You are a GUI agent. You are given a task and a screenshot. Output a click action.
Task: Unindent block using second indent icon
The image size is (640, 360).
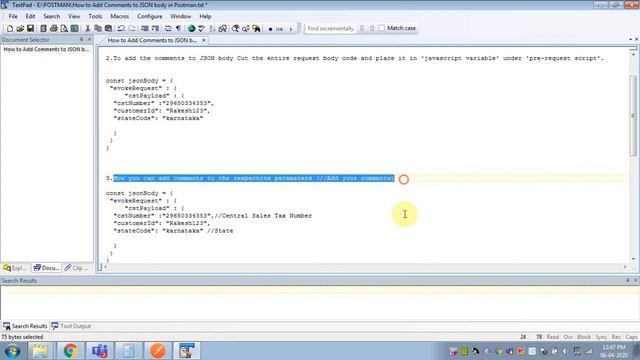[x=155, y=29]
